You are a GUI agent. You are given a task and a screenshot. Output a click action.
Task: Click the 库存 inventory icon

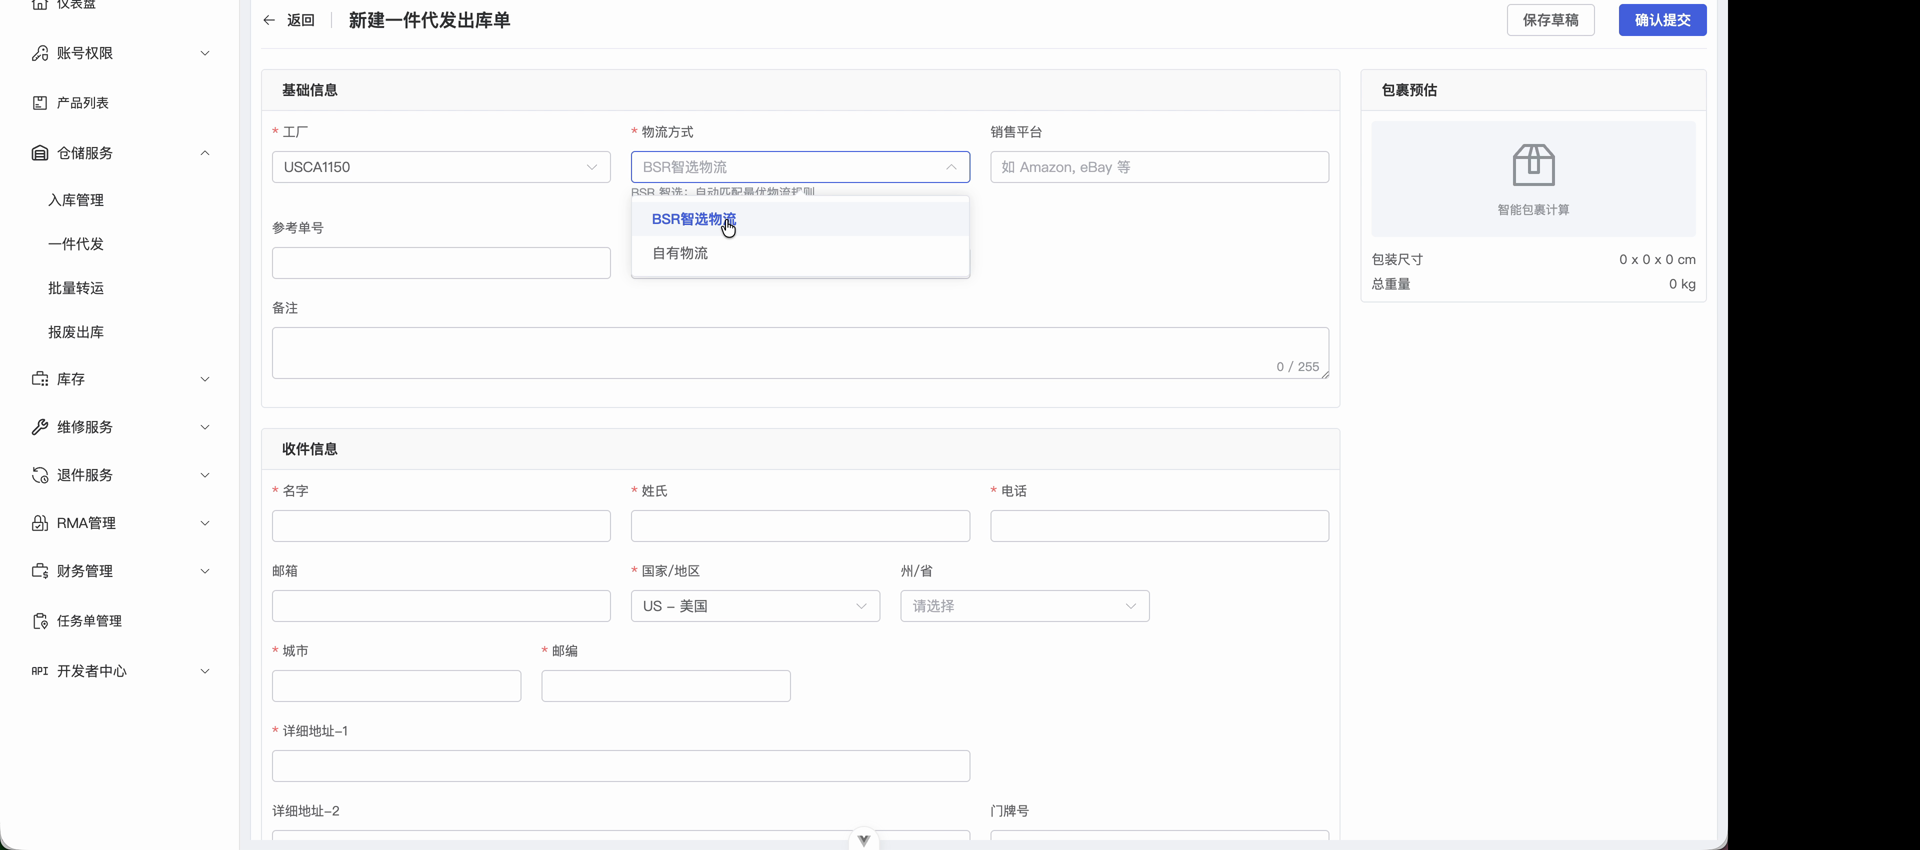(40, 379)
